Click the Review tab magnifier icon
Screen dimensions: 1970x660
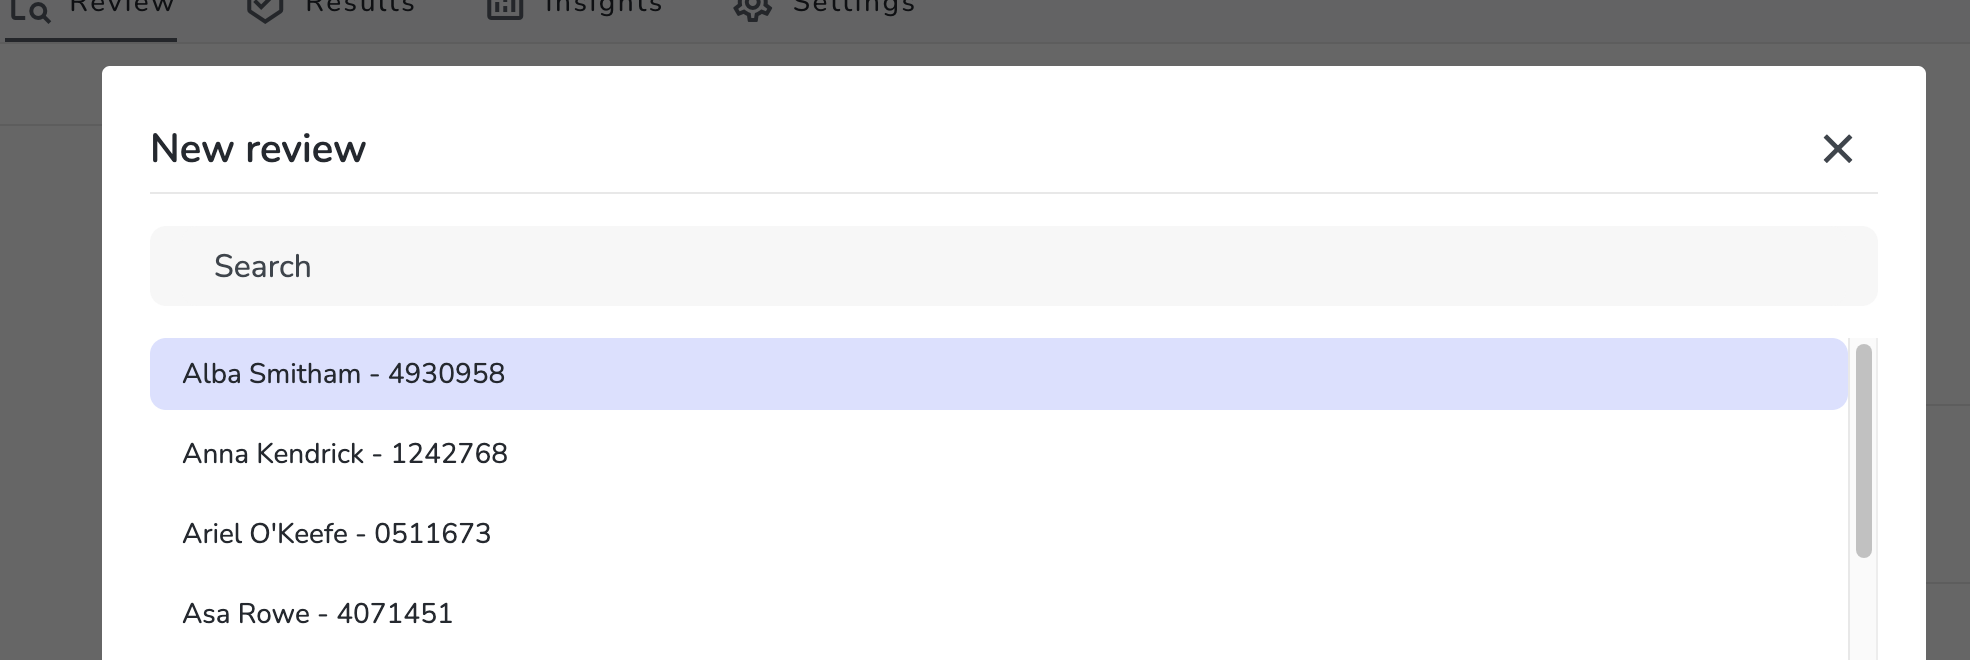pyautogui.click(x=29, y=10)
